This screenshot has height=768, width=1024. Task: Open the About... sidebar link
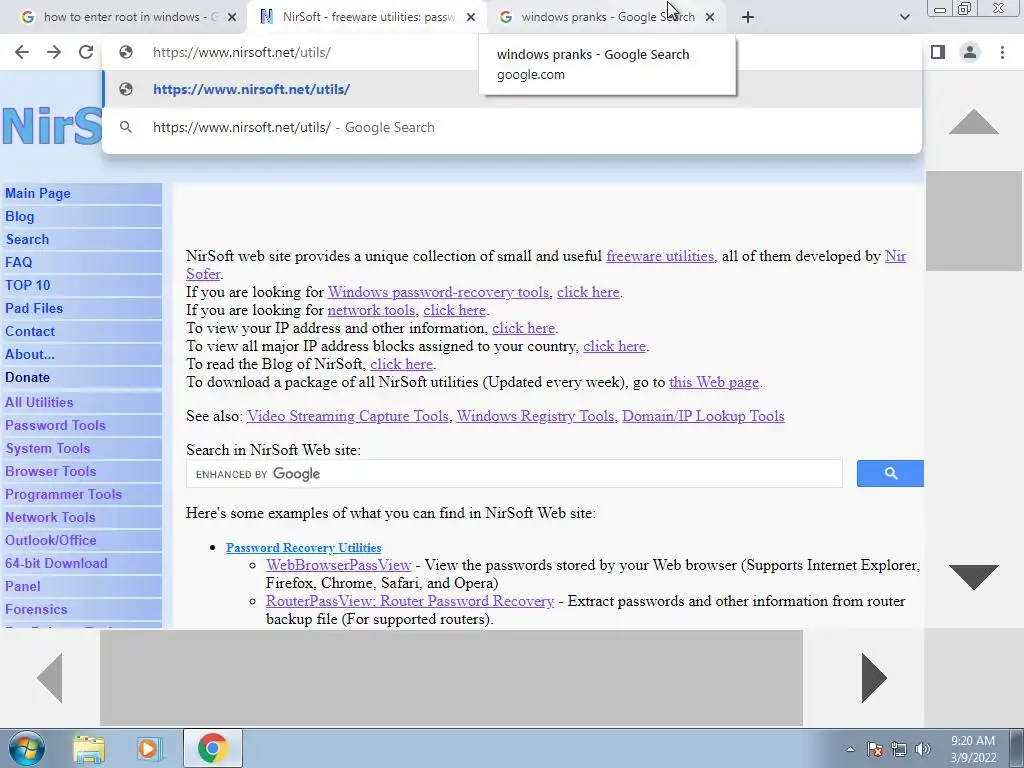[30, 354]
